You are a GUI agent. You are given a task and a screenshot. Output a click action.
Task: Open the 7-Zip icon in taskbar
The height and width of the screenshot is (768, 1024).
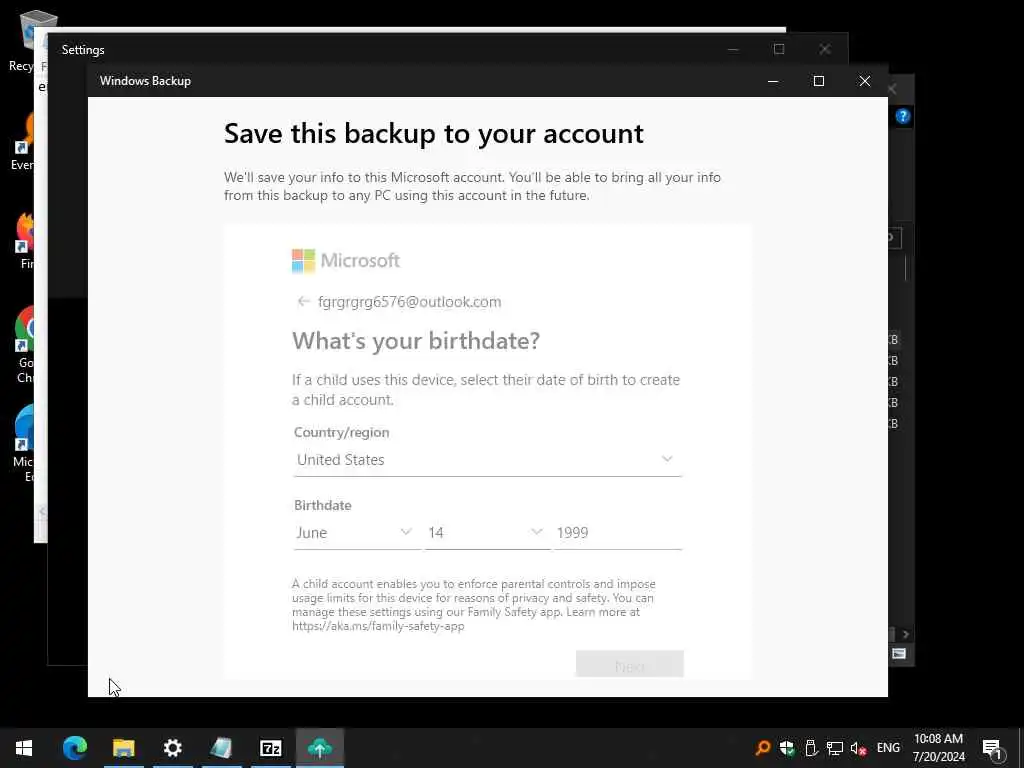tap(270, 748)
